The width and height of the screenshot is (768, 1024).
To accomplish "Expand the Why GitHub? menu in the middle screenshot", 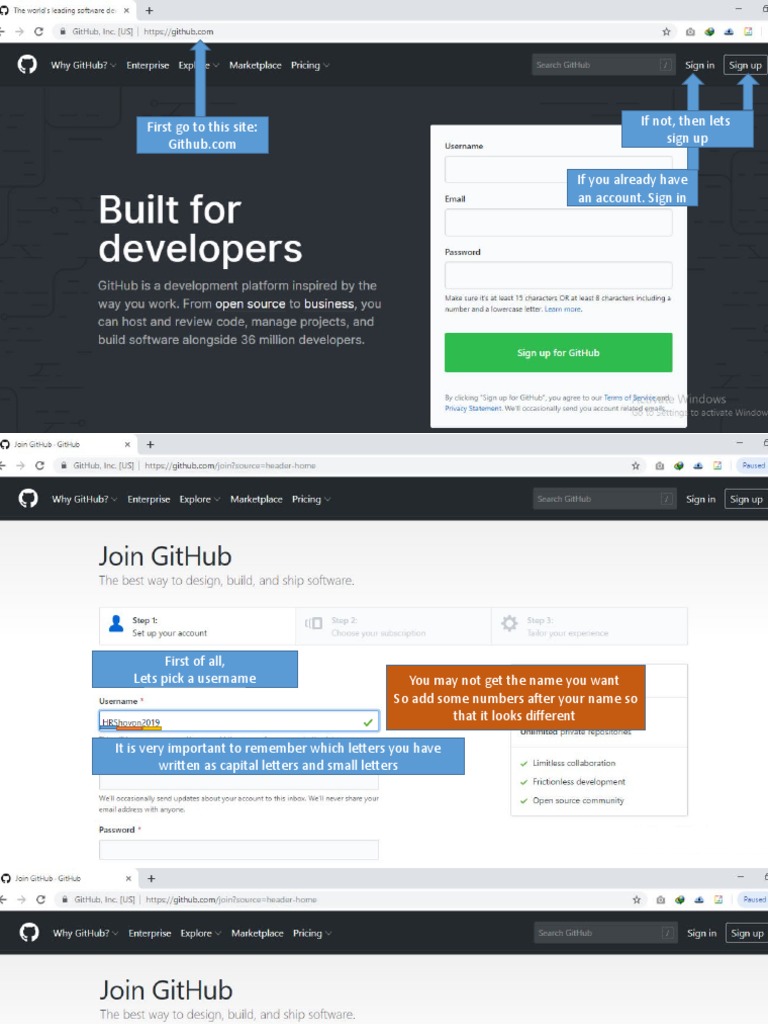I will tap(84, 499).
